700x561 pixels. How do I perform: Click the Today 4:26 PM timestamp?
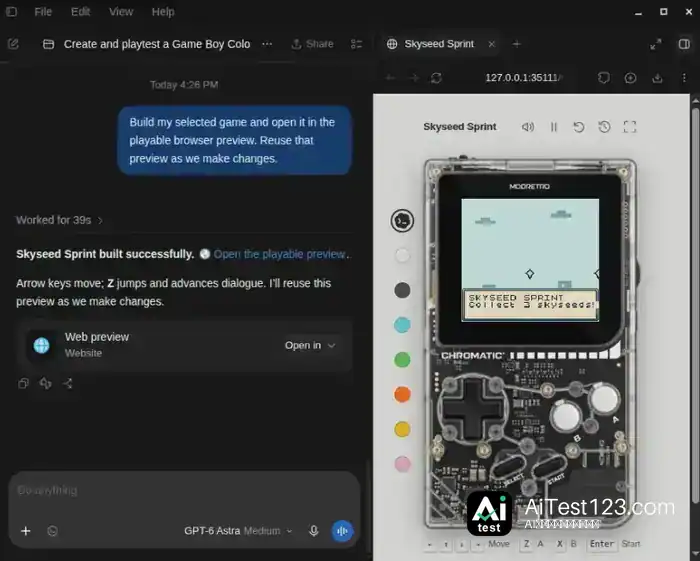184,85
